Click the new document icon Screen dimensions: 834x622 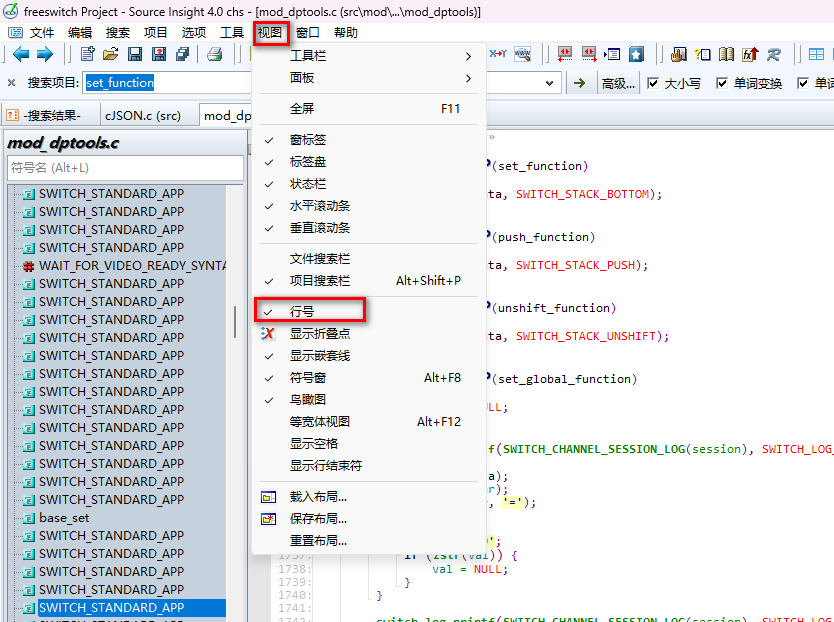click(87, 54)
